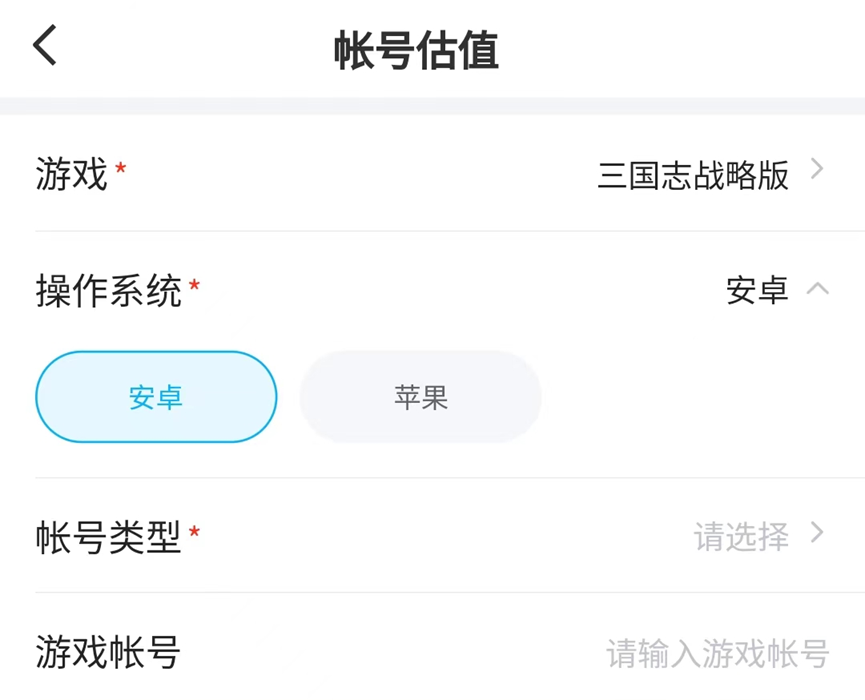Click the 安卓 value beside 操作系统
The width and height of the screenshot is (865, 700).
(757, 291)
